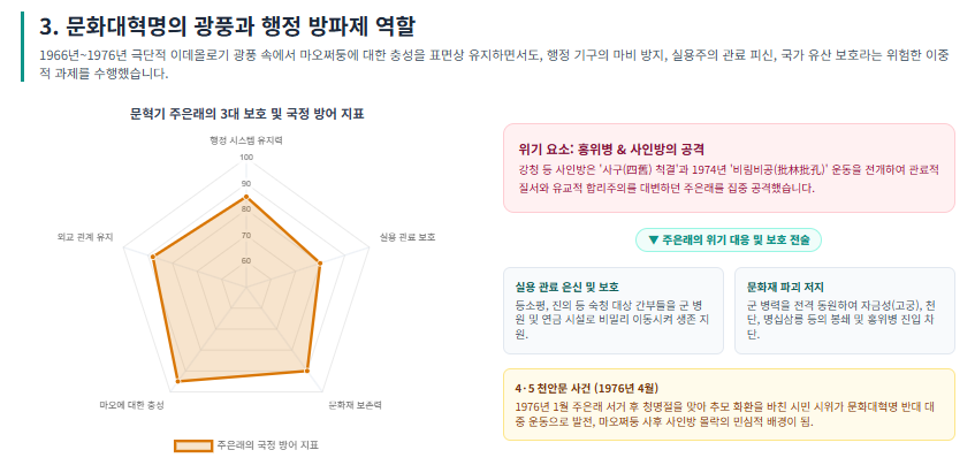Click the 마오에 대한 충성 axis label

(132, 405)
